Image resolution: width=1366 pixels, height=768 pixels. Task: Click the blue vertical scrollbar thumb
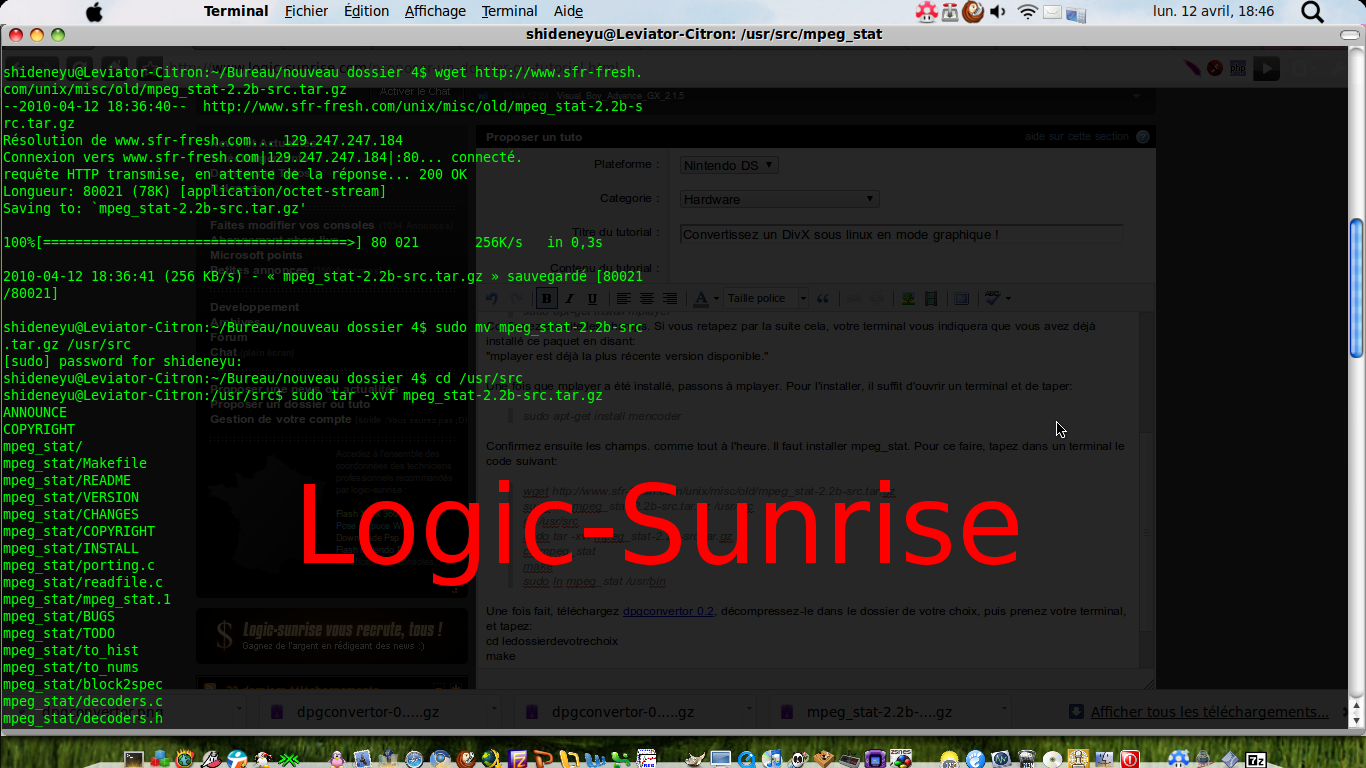[1356, 288]
